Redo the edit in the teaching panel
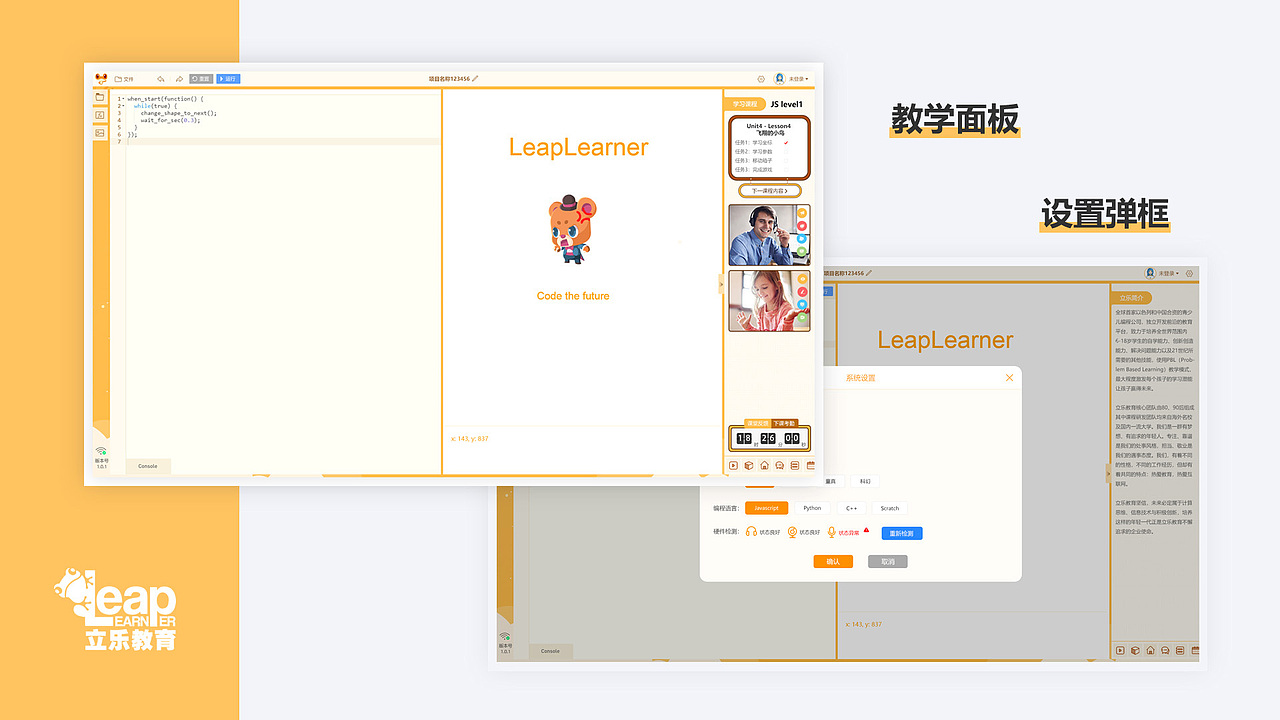The width and height of the screenshot is (1280, 720). click(179, 79)
